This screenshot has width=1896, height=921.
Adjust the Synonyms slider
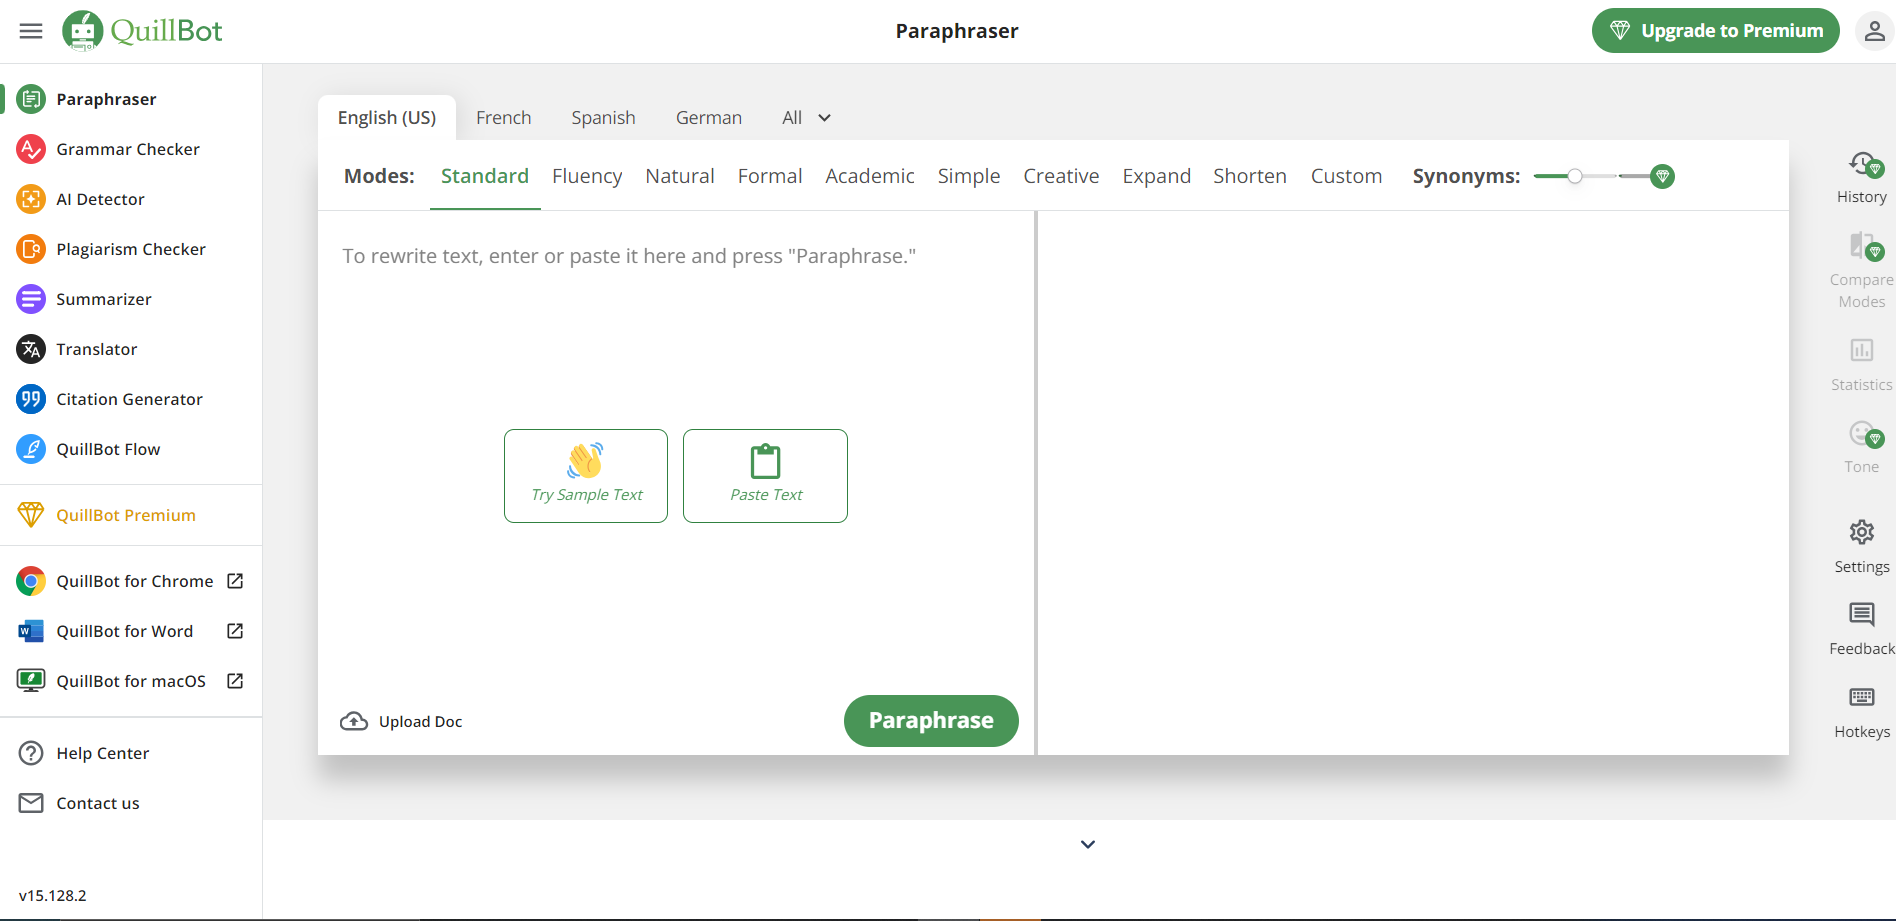(1576, 175)
